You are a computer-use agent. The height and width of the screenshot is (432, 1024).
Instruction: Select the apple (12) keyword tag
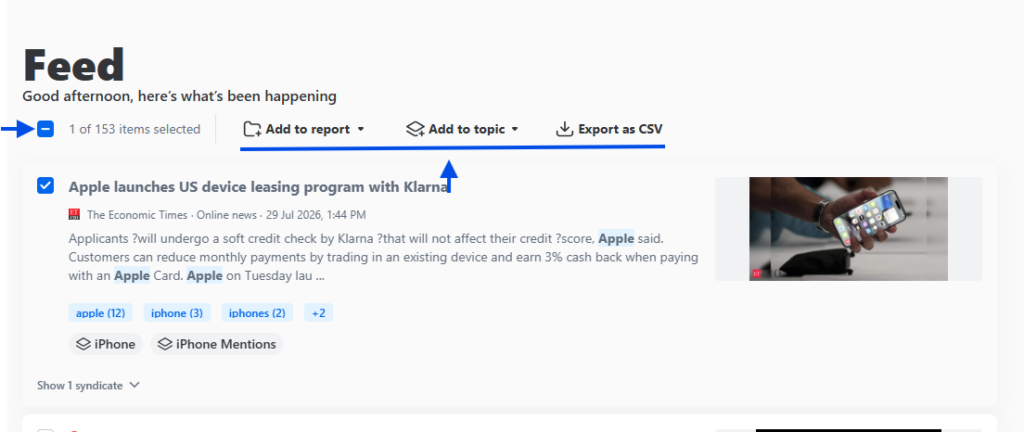point(101,313)
